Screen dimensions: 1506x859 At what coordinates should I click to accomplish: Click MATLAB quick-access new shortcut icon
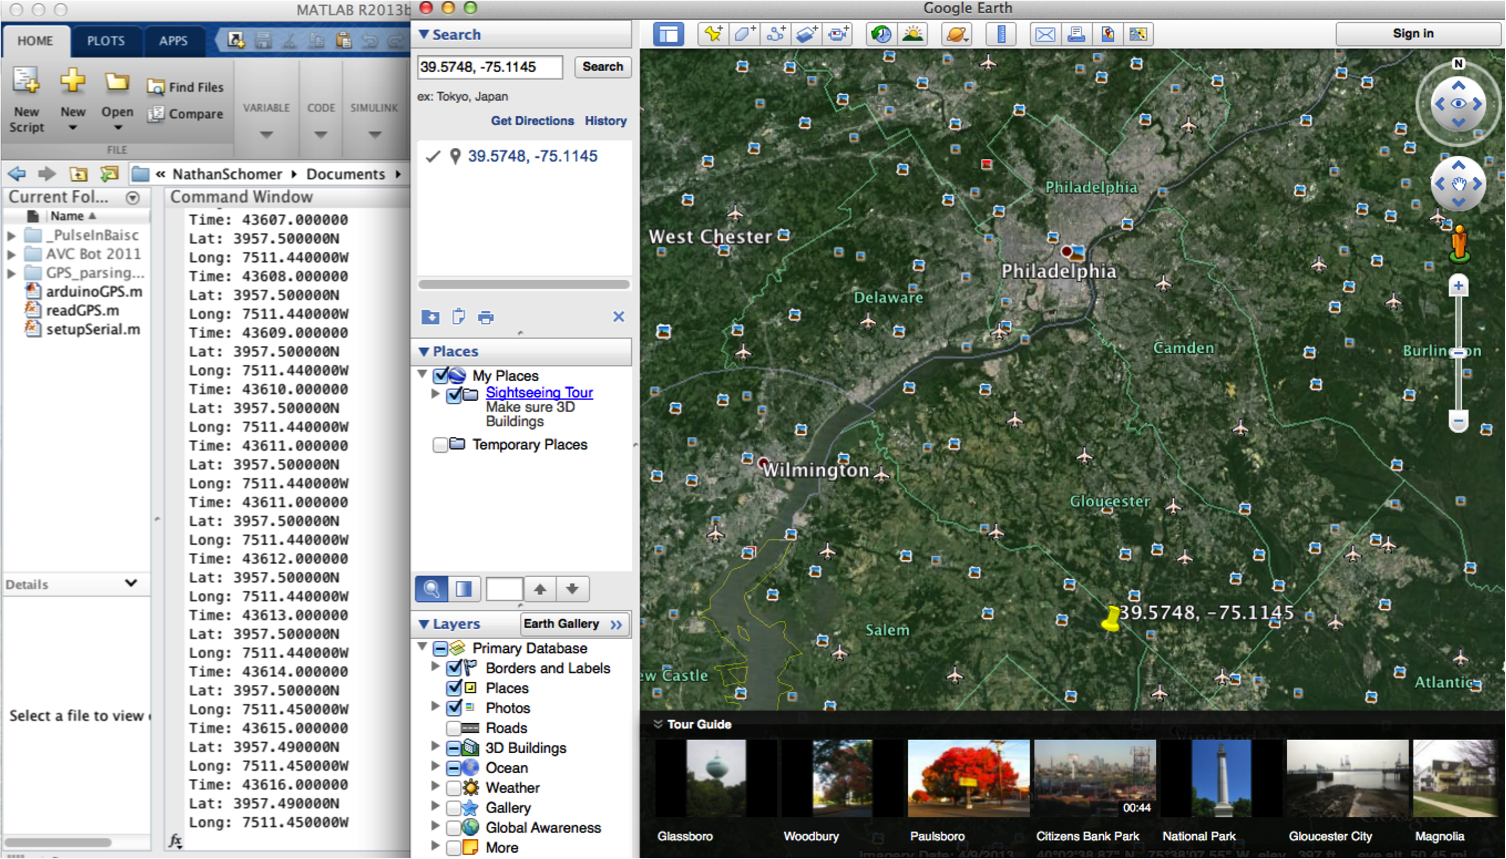[236, 40]
